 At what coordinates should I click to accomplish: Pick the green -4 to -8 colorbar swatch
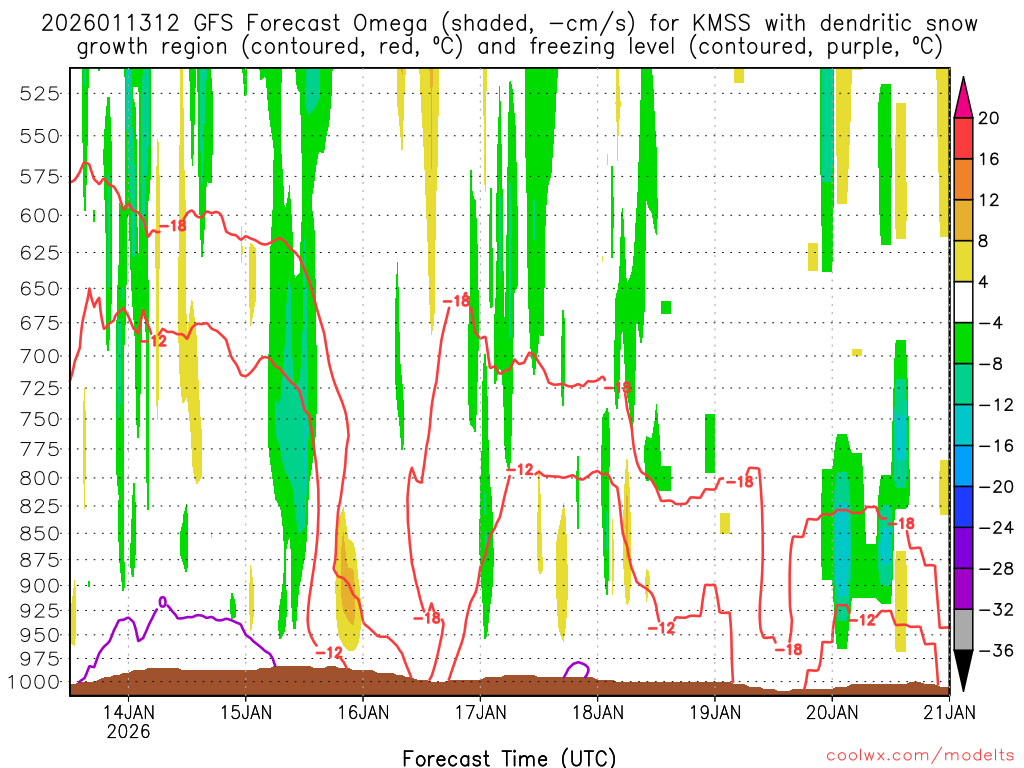(x=963, y=344)
